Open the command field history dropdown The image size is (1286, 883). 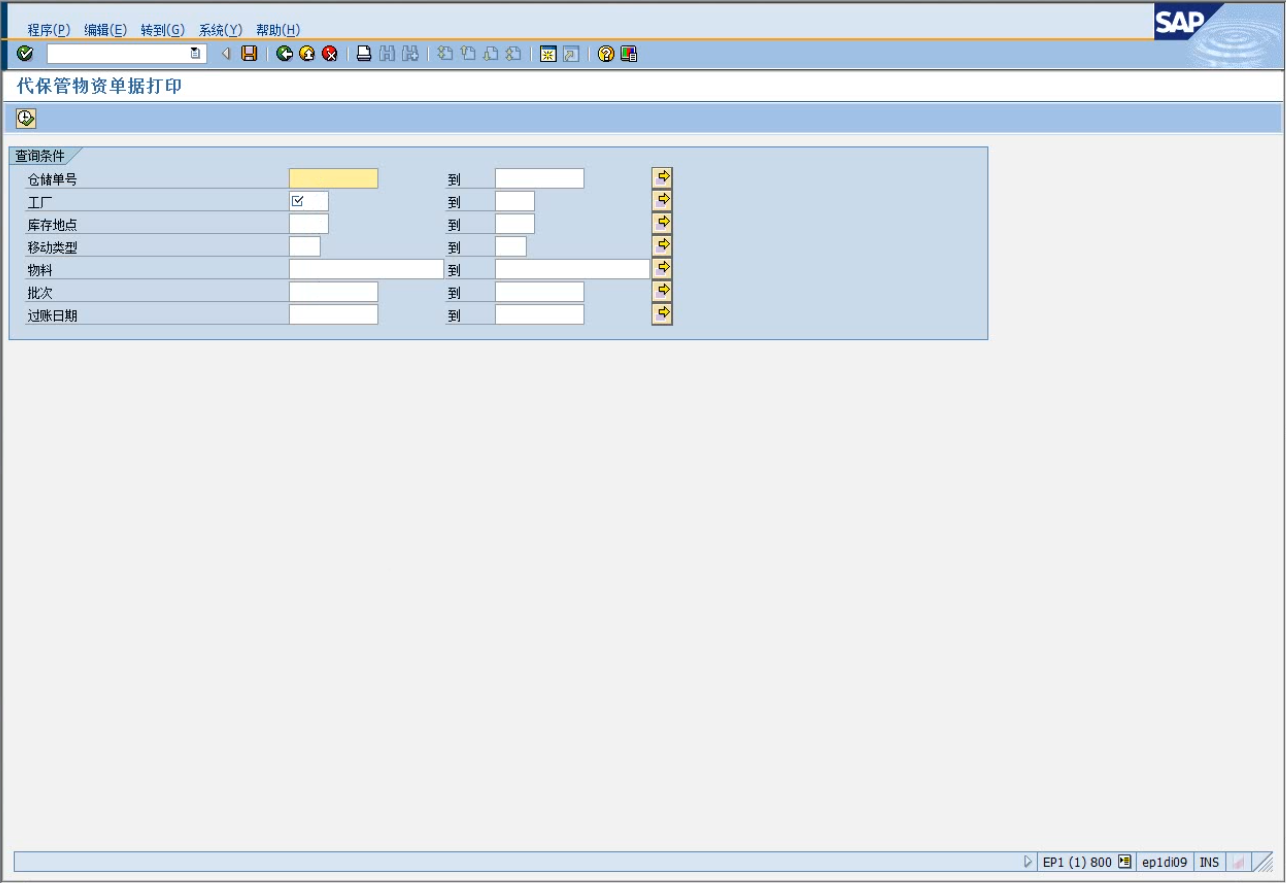(196, 54)
